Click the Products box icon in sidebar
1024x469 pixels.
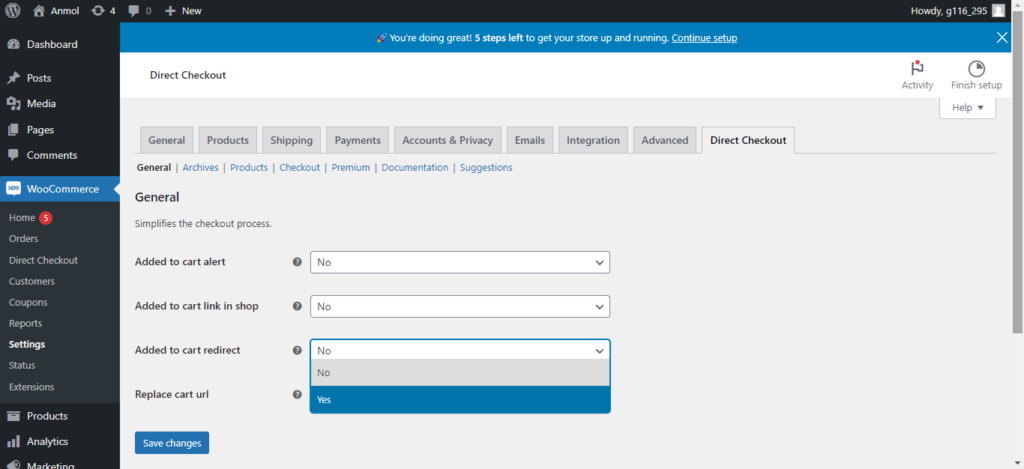(13, 416)
